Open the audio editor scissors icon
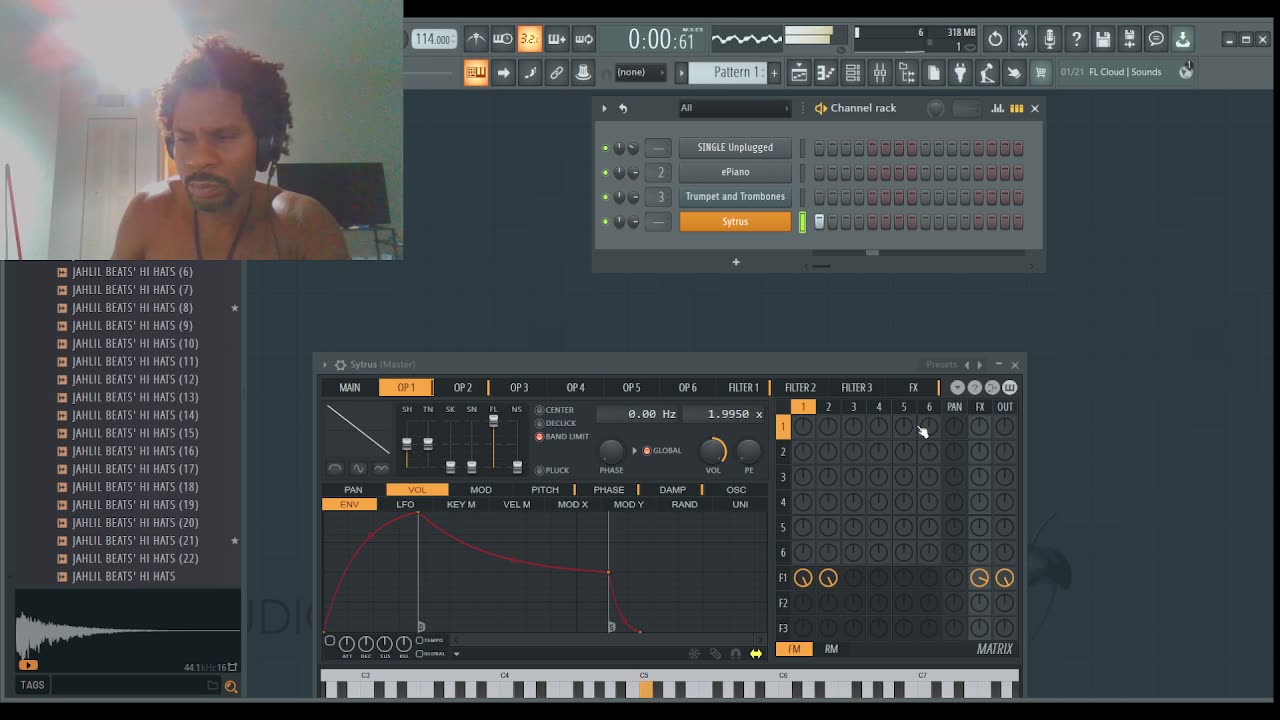 pos(1023,39)
